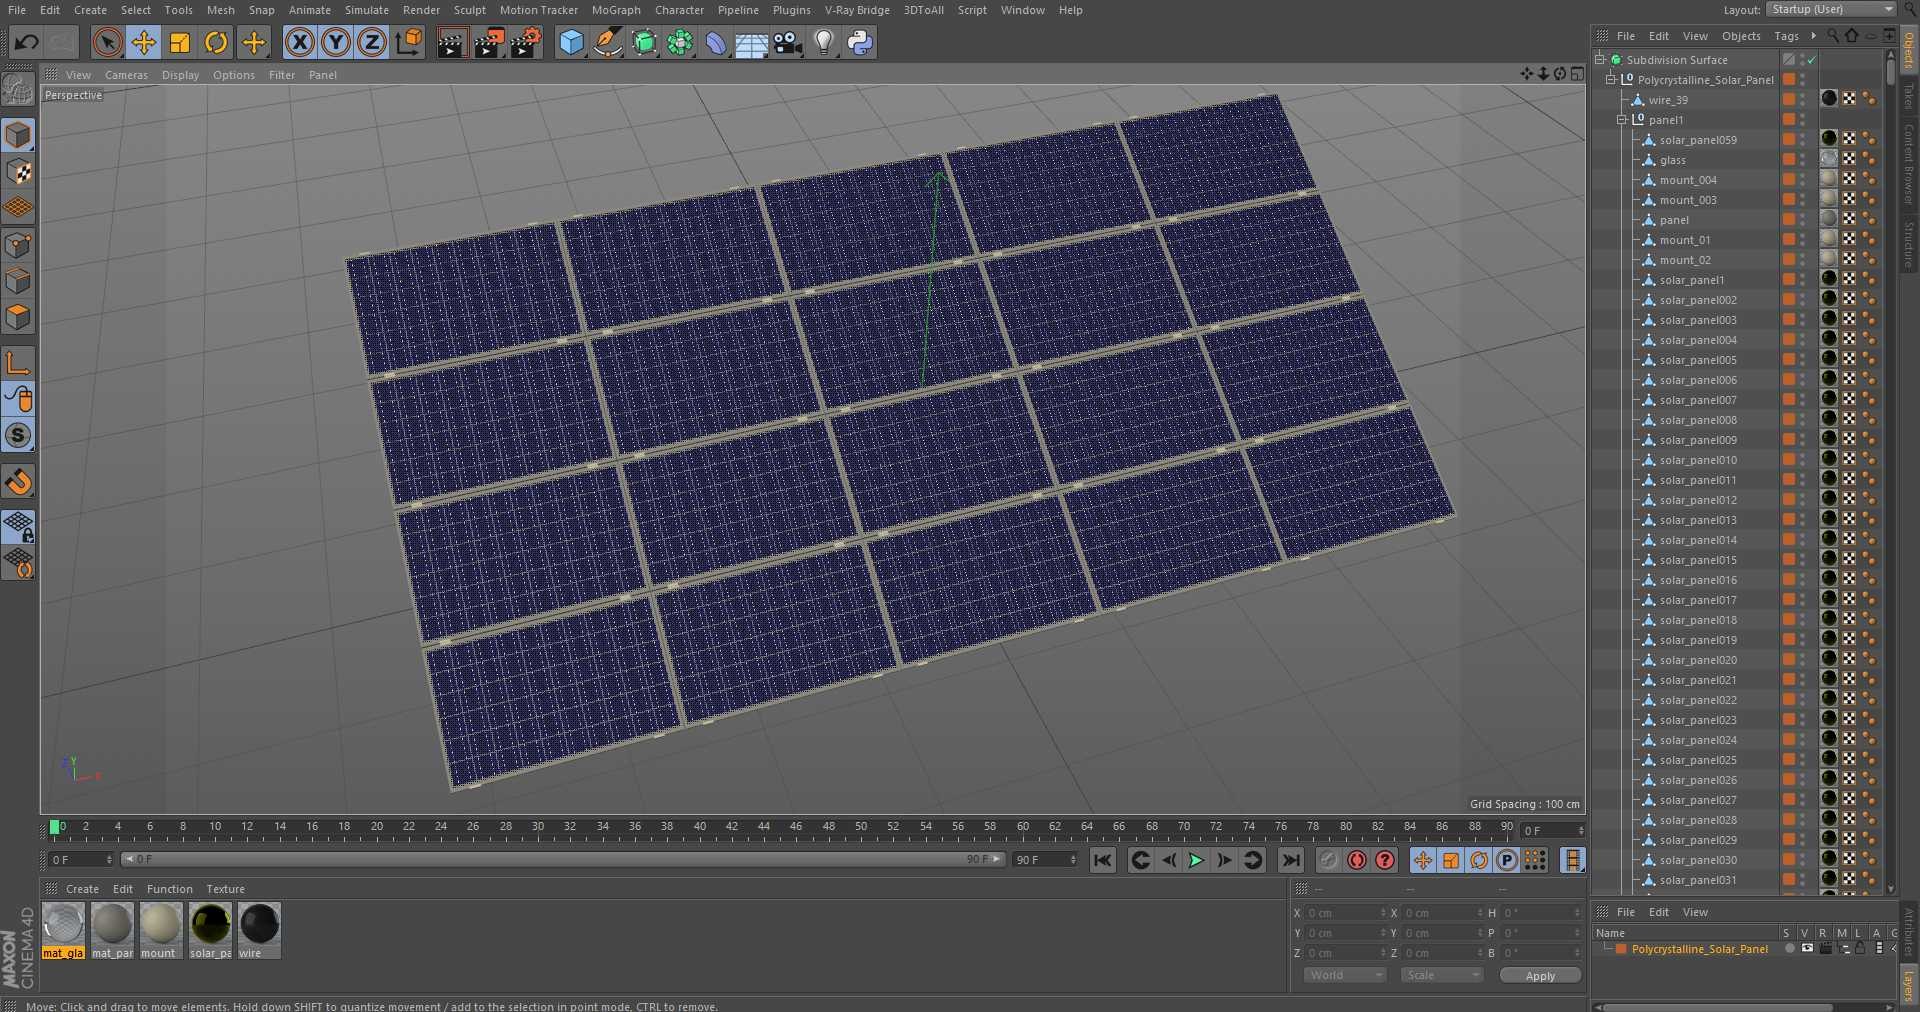The image size is (1920, 1012).
Task: Collapse Polycrystalline_Solar_Panel null tree
Action: tap(1611, 80)
